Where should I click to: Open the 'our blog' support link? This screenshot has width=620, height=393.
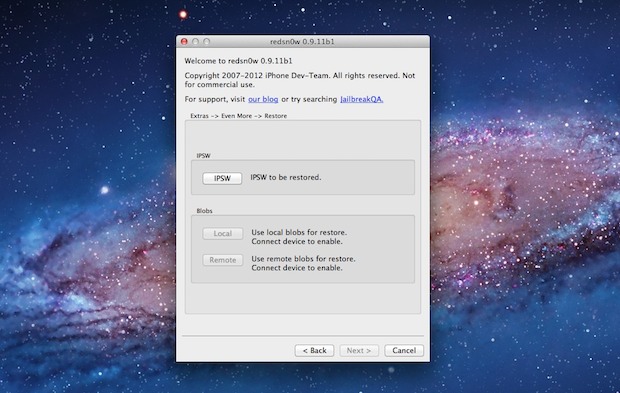point(263,99)
